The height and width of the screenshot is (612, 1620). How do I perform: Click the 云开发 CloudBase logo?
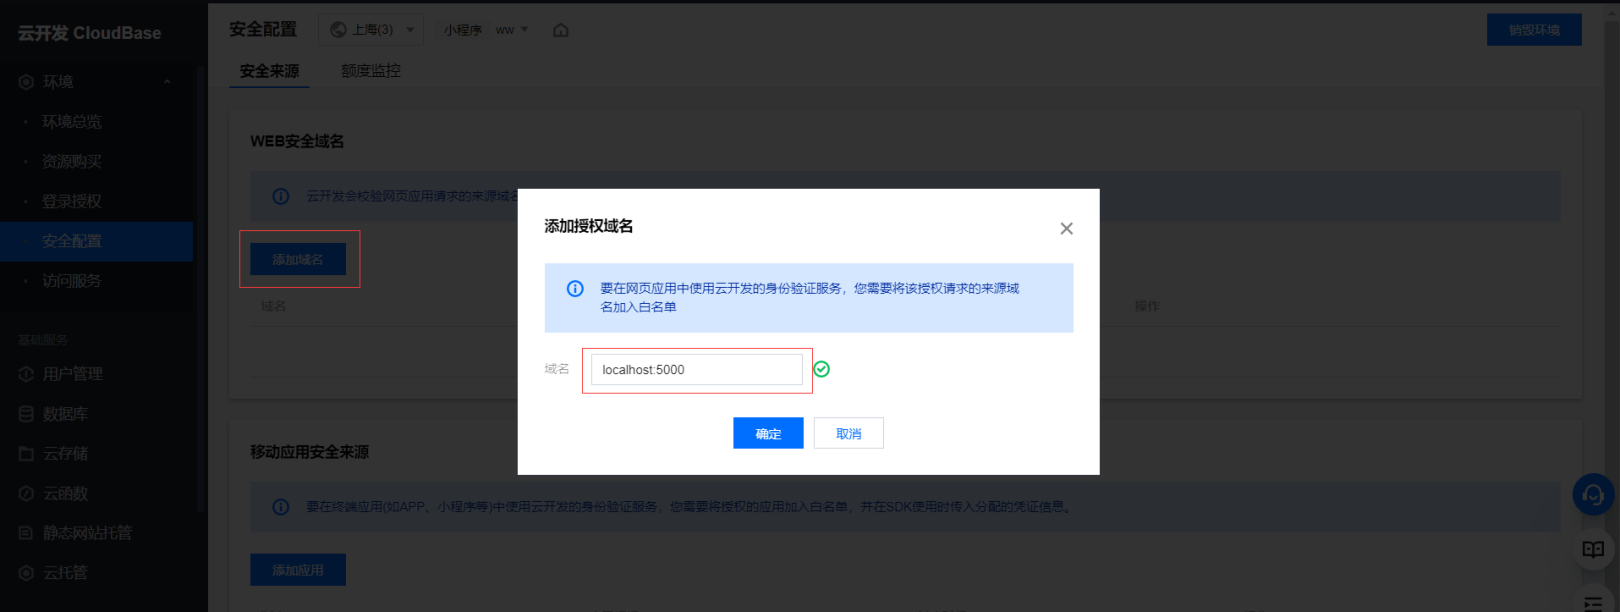pos(89,33)
